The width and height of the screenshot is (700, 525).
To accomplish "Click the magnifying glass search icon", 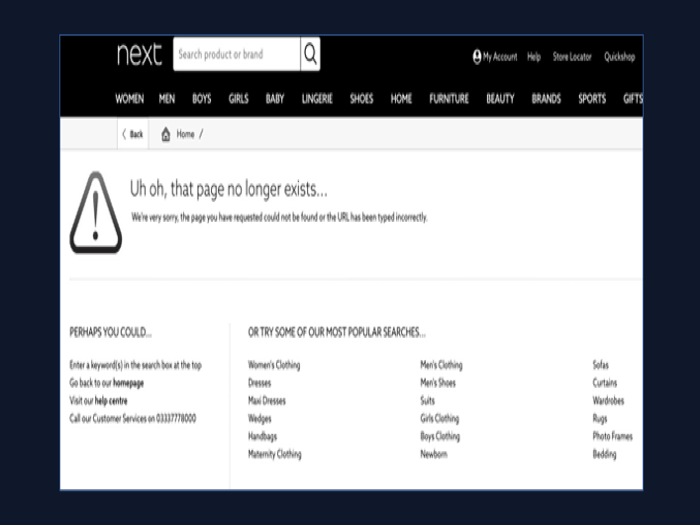I will coord(310,55).
